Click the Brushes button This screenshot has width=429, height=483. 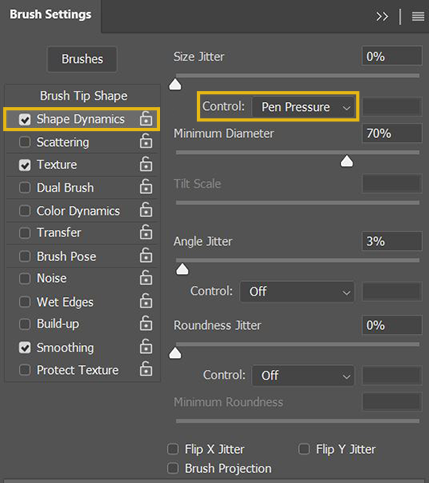[x=82, y=59]
